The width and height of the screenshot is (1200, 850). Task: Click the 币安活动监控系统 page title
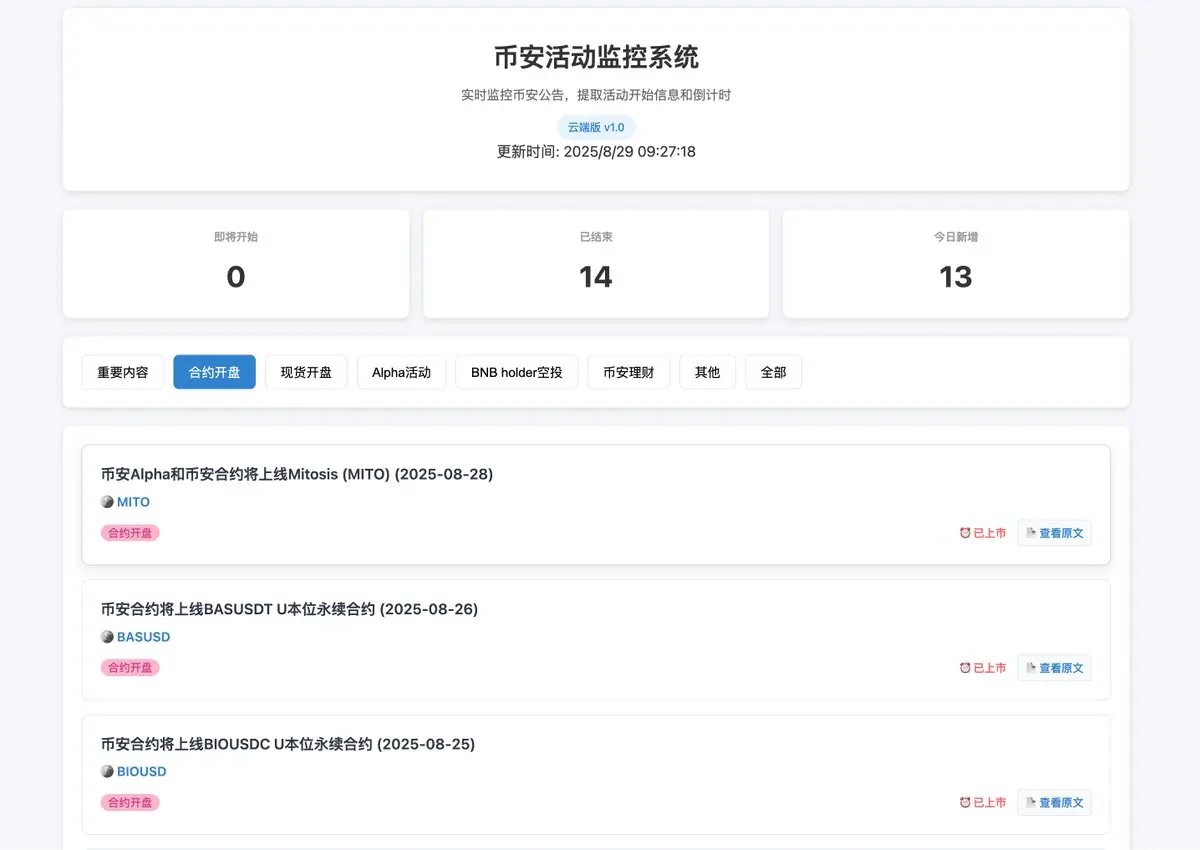596,57
